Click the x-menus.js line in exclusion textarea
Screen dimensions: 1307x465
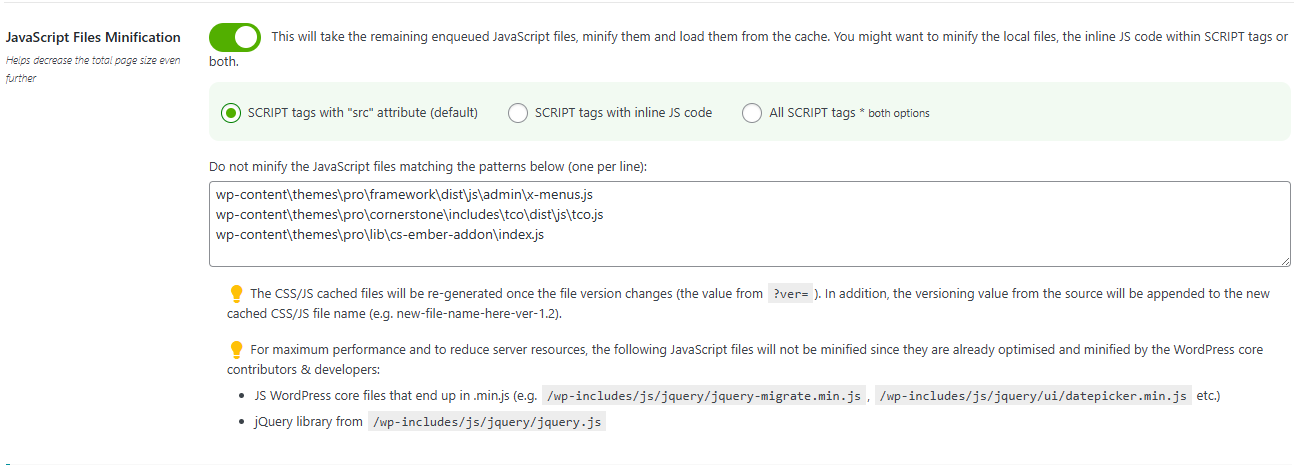click(411, 195)
